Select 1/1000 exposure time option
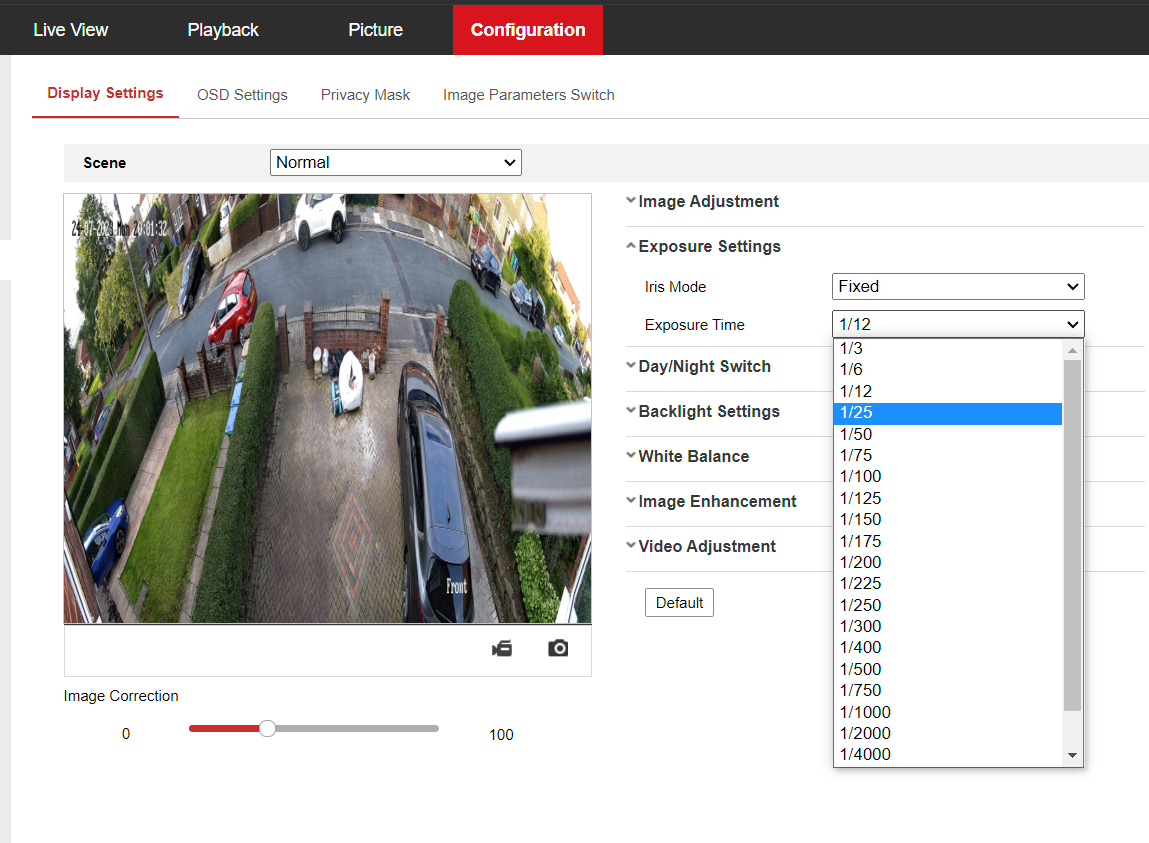Viewport: 1149px width, 843px height. click(947, 712)
